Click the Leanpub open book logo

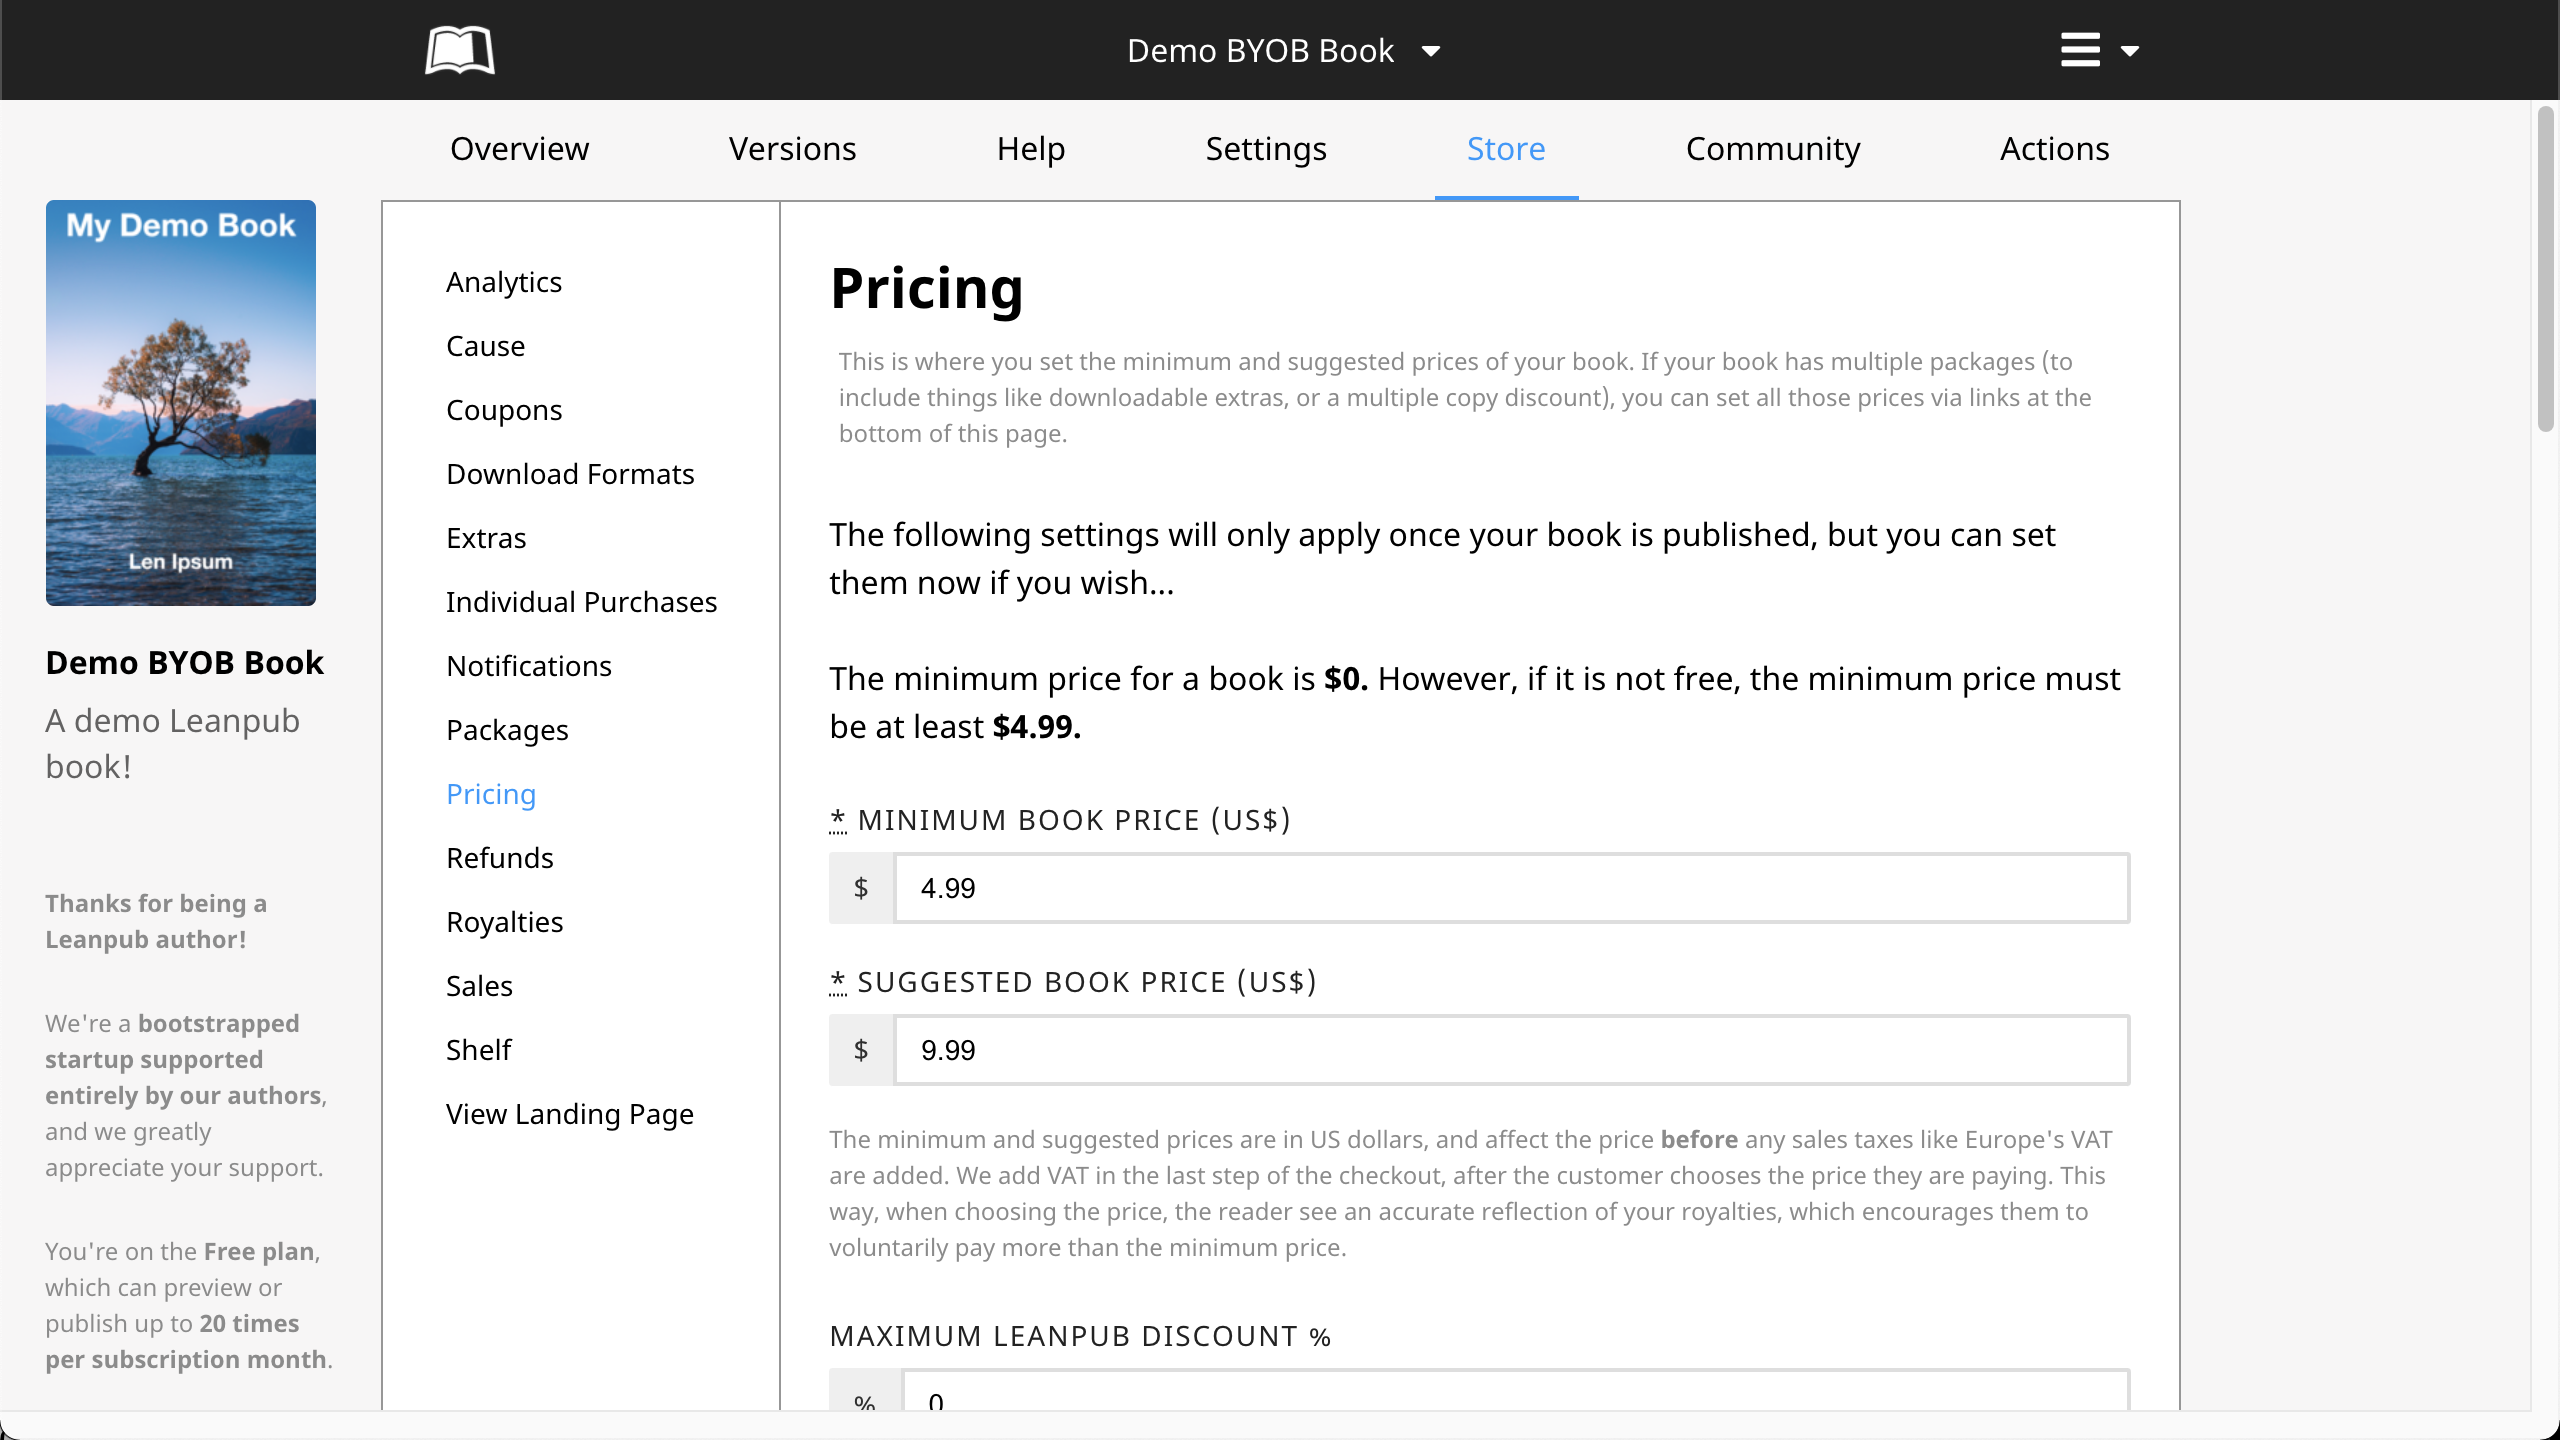[x=459, y=50]
